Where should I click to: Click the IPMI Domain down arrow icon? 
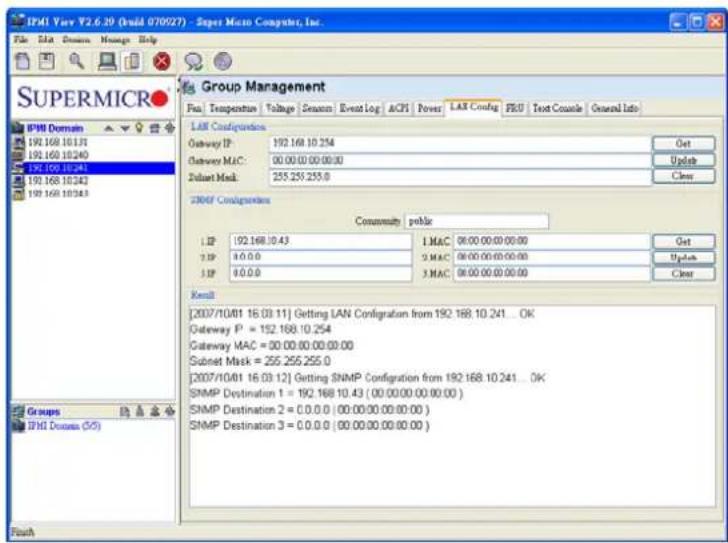[125, 129]
